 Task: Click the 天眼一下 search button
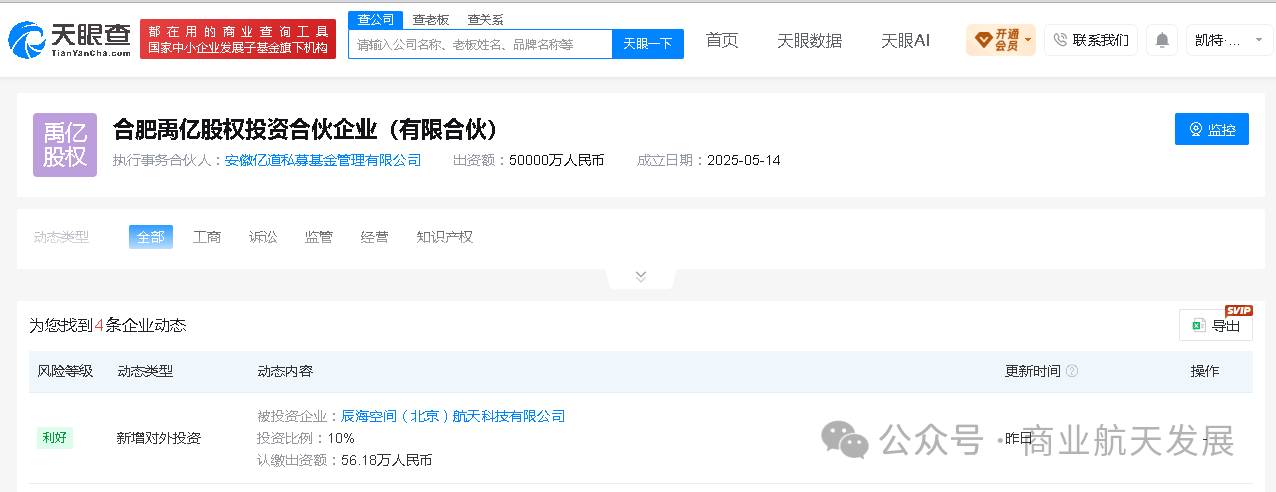pyautogui.click(x=648, y=44)
